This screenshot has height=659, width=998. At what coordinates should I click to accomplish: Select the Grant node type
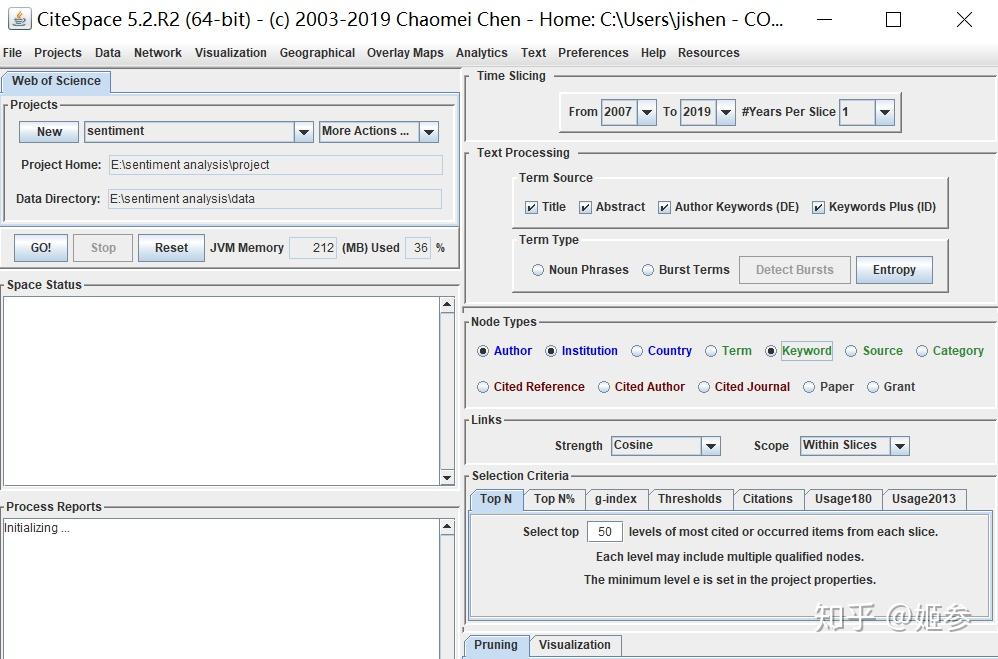pos(873,387)
